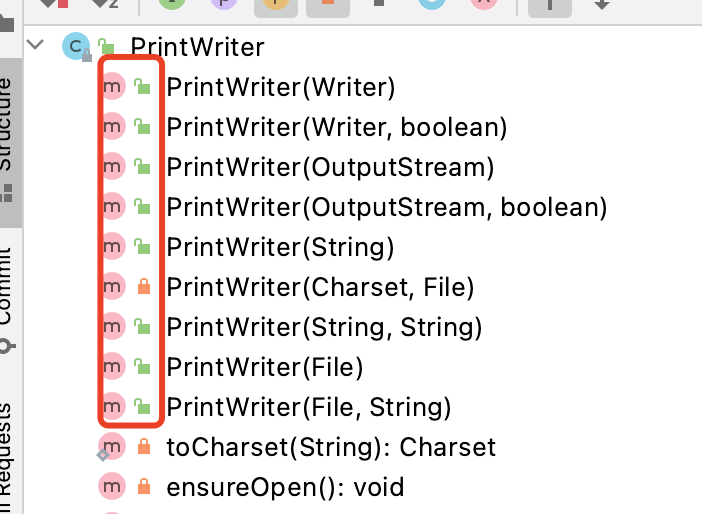This screenshot has width=702, height=514.
Task: Collapse the PrintWriter class node
Action: [37, 45]
